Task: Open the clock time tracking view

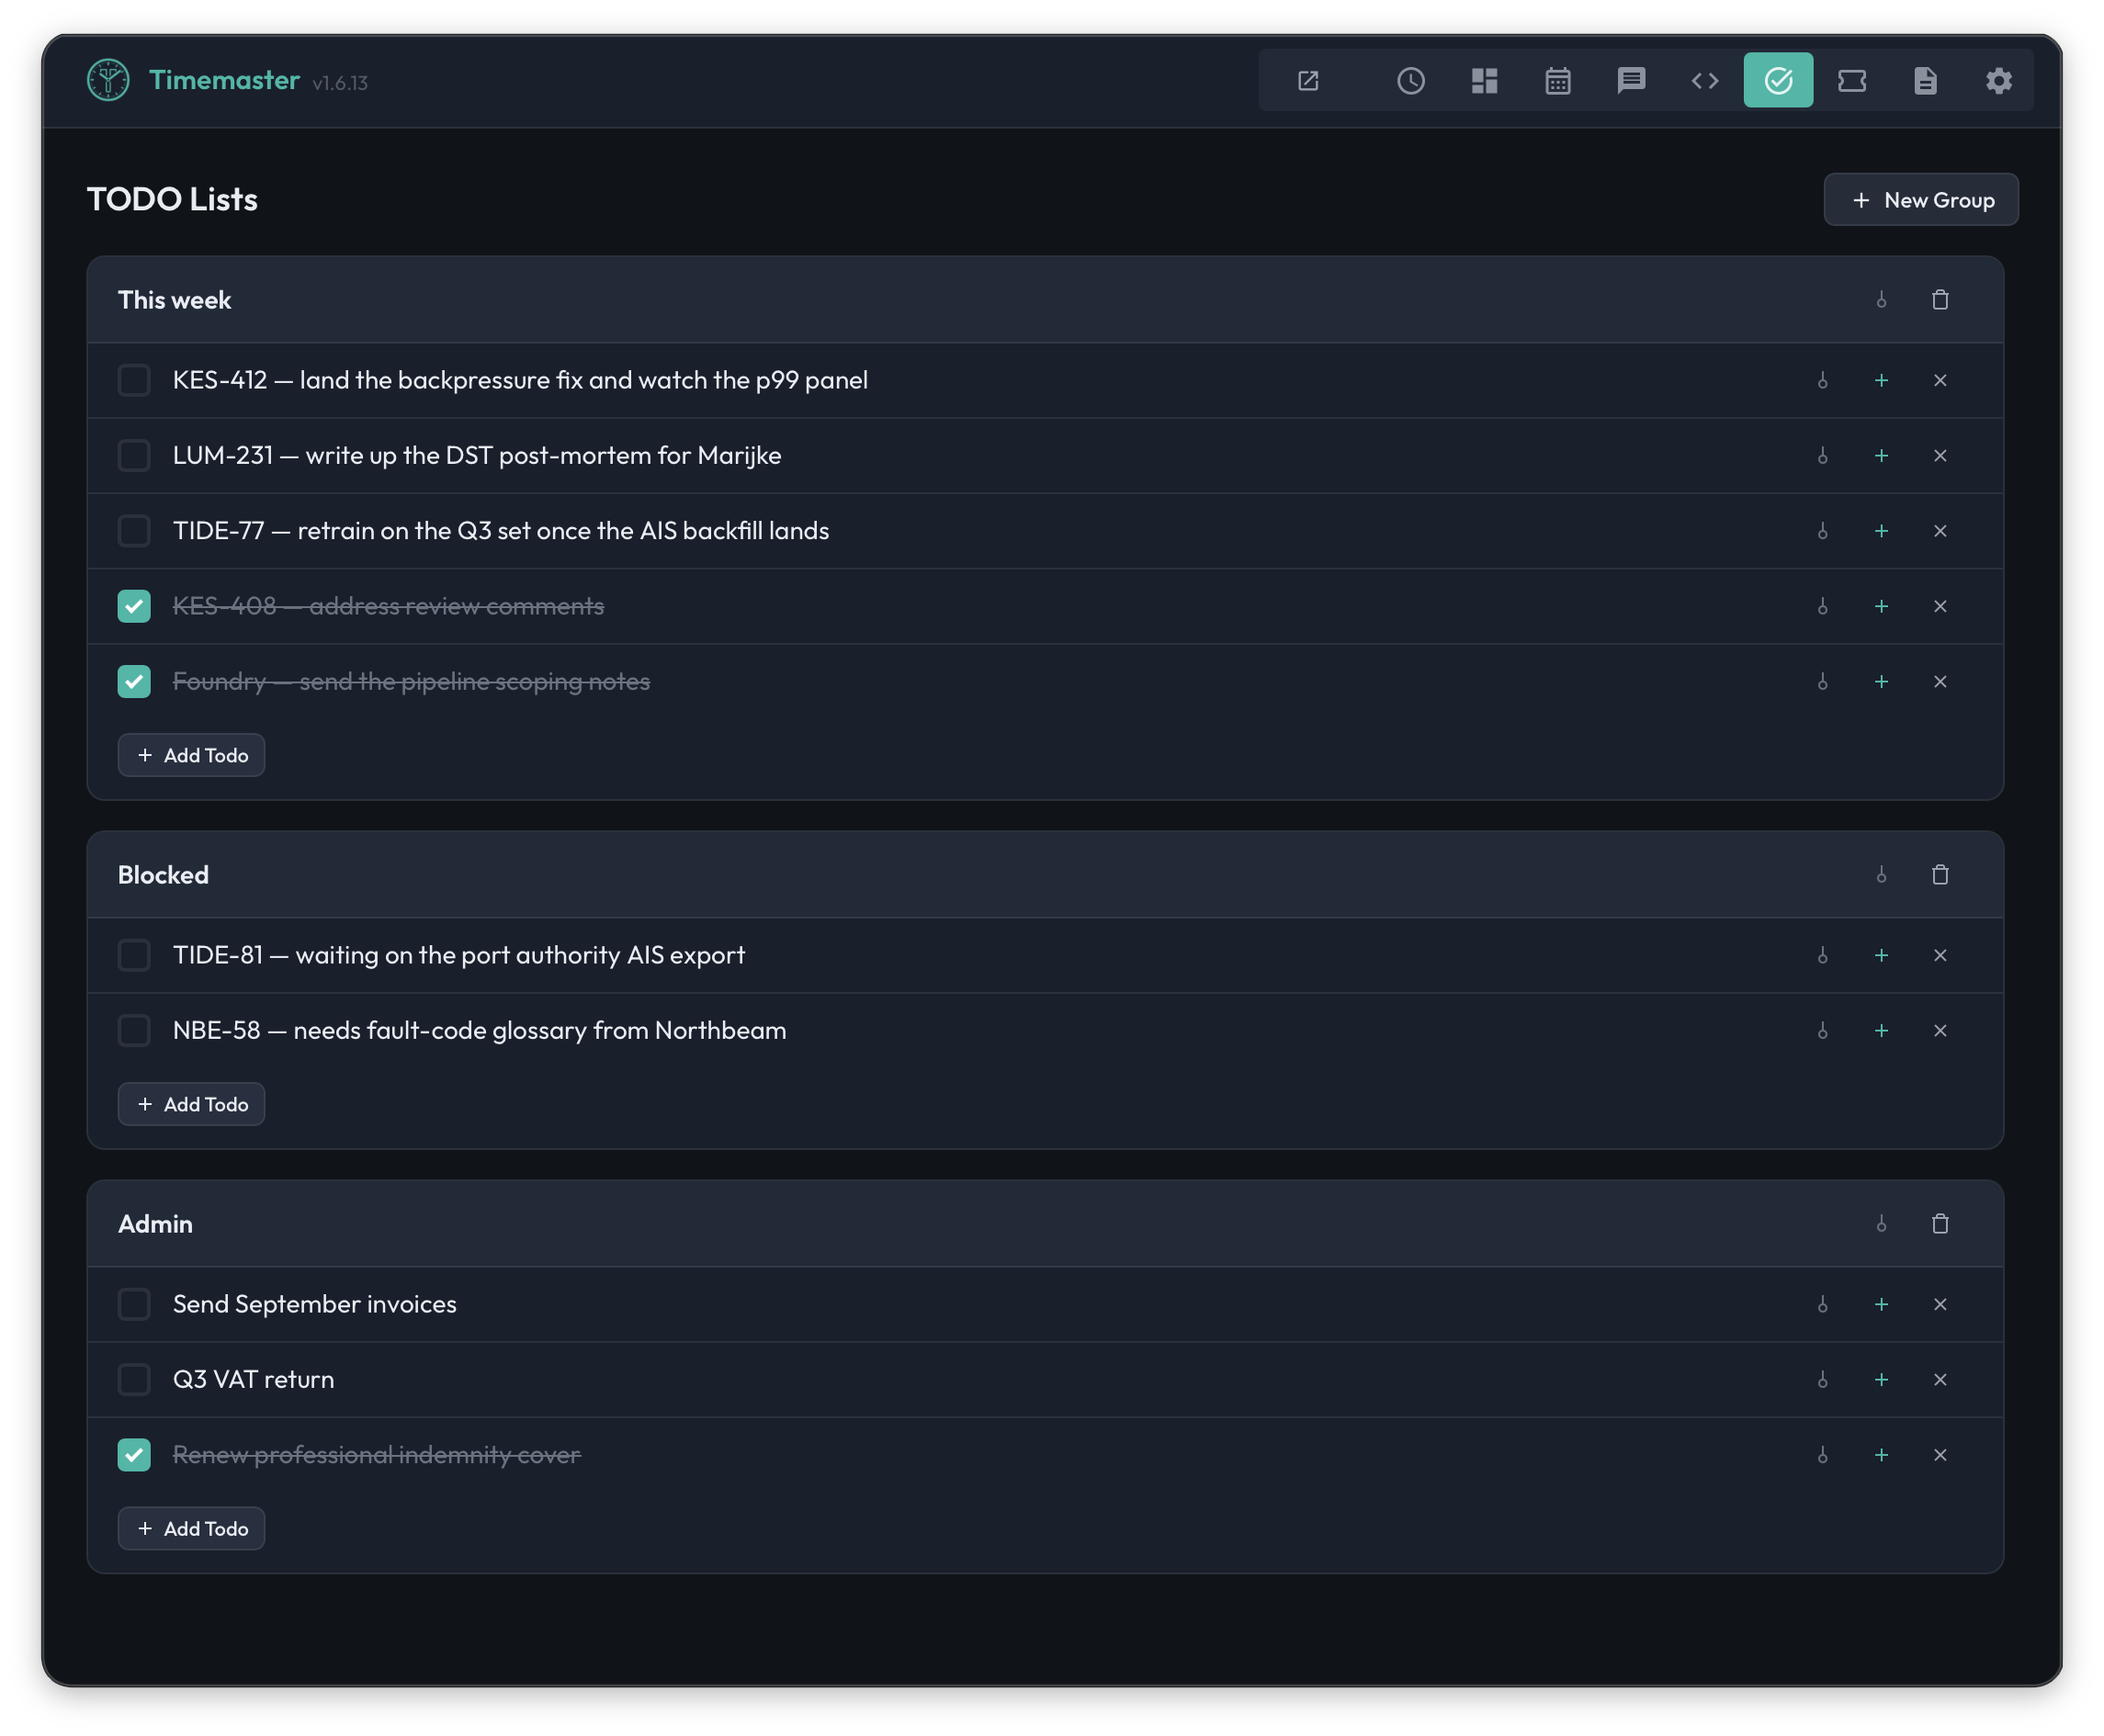Action: (x=1410, y=81)
